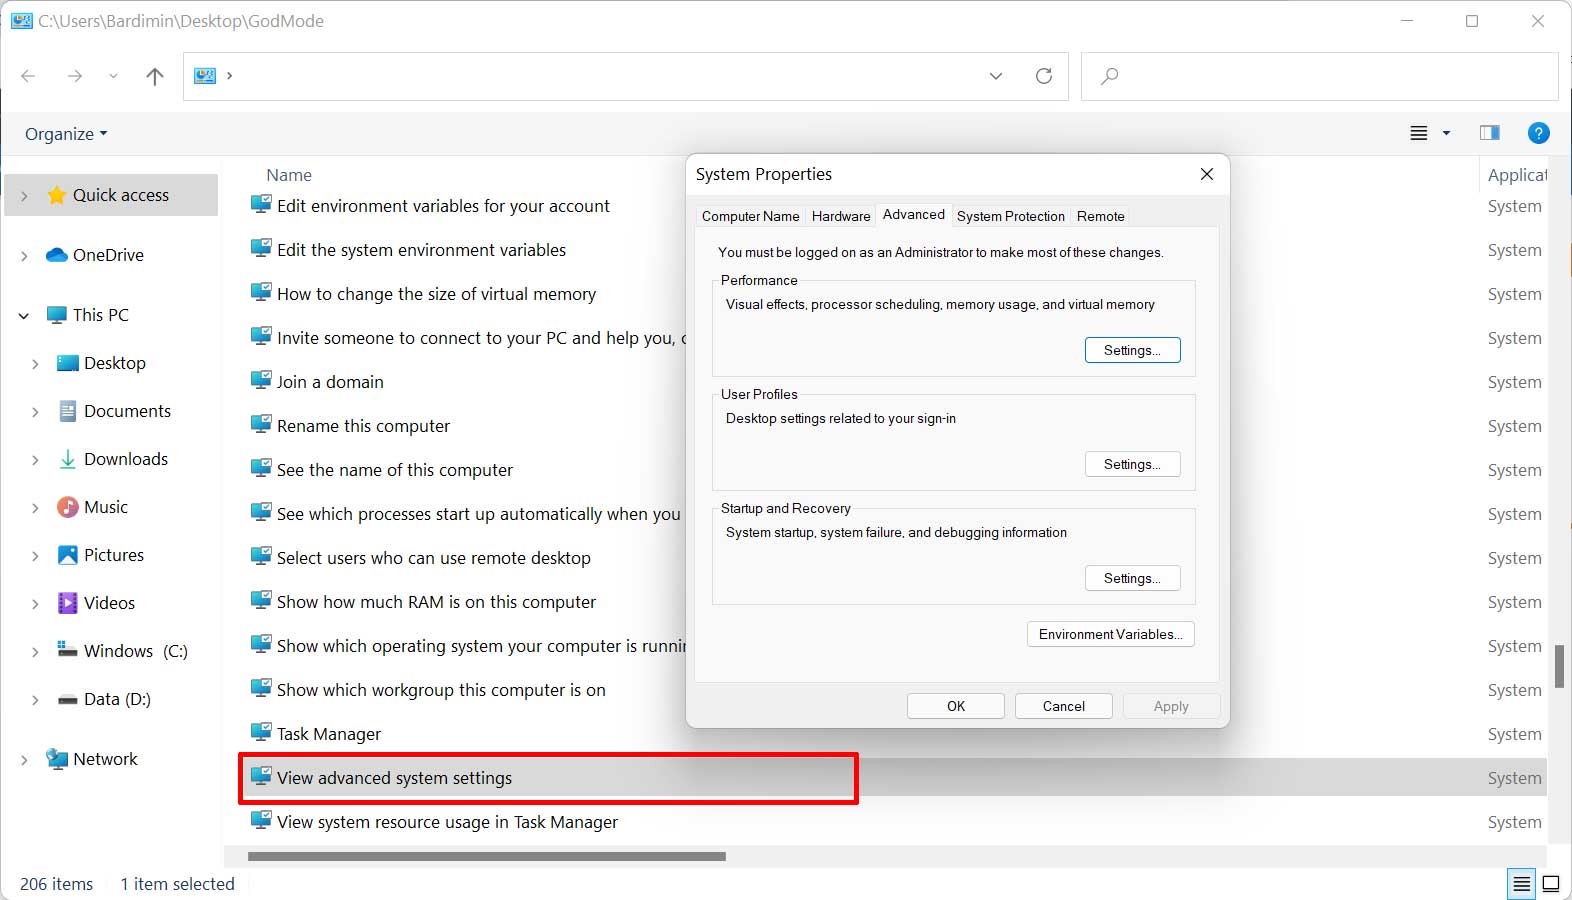Image resolution: width=1572 pixels, height=900 pixels.
Task: Click the This PC monitor icon
Action: [57, 315]
